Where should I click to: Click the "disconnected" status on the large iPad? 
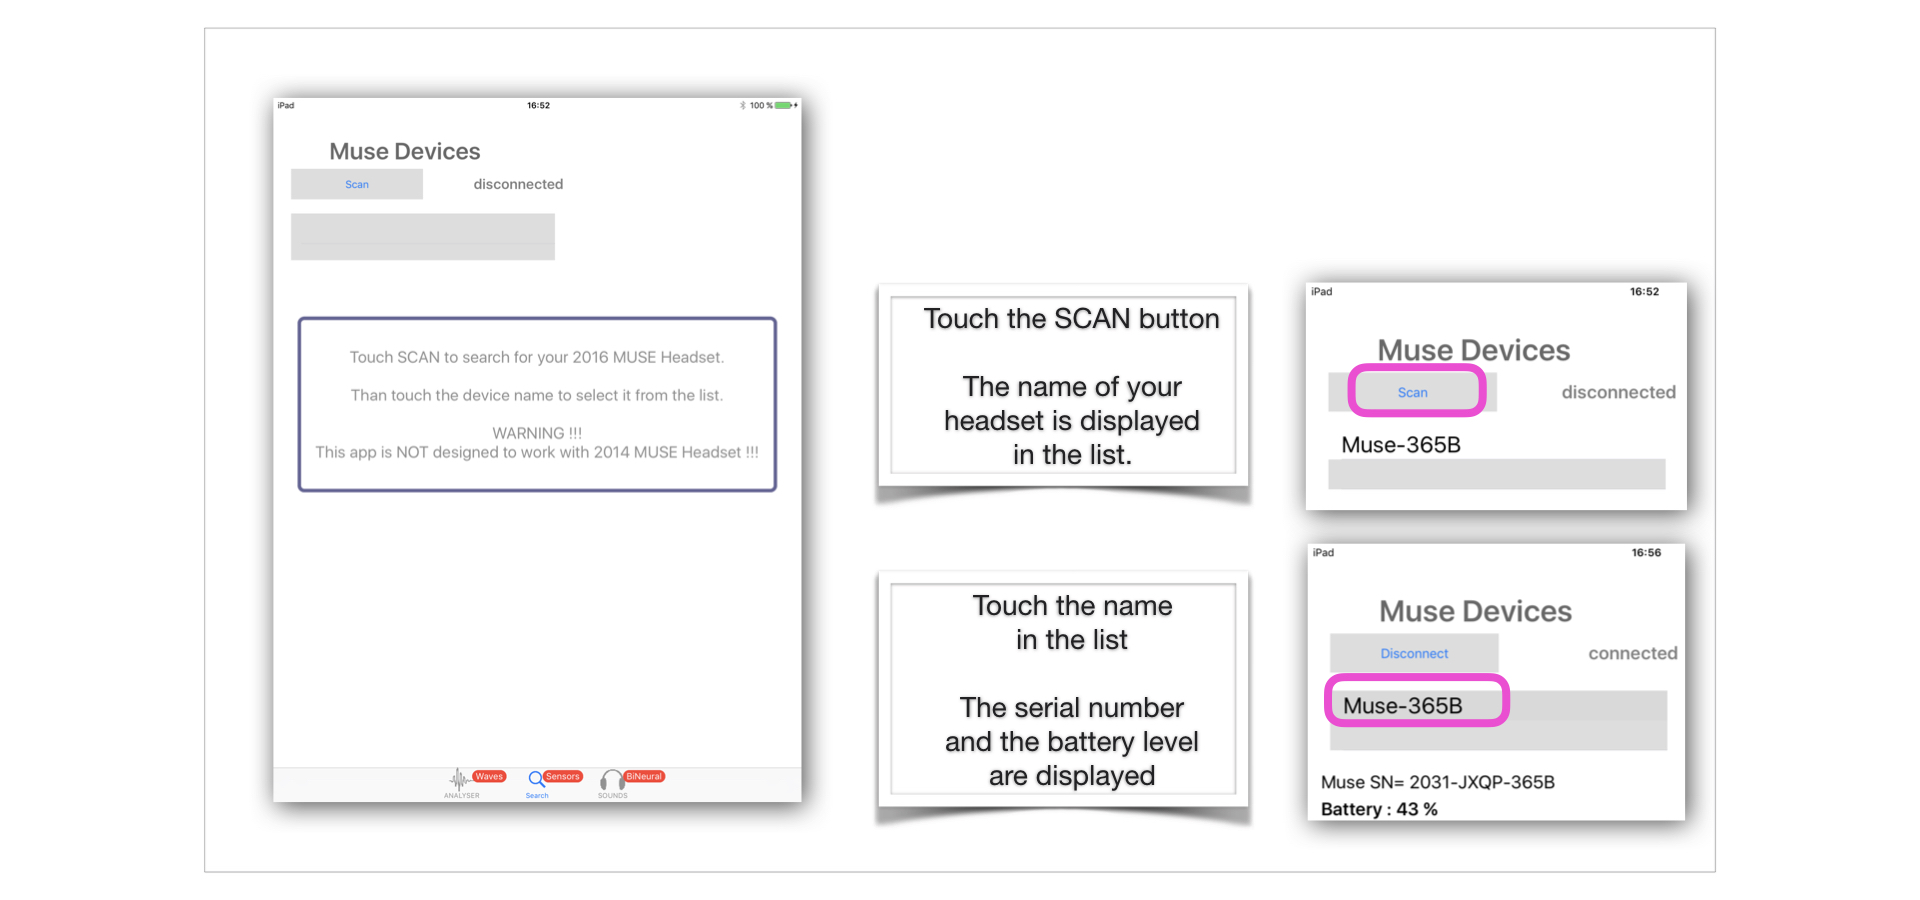pyautogui.click(x=518, y=184)
